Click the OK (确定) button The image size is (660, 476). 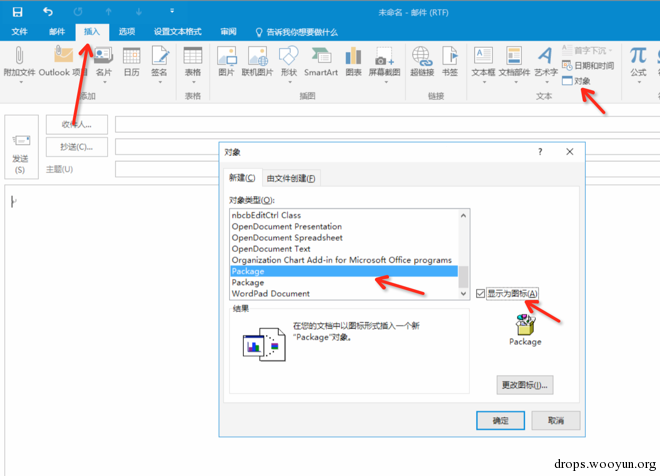tap(500, 420)
